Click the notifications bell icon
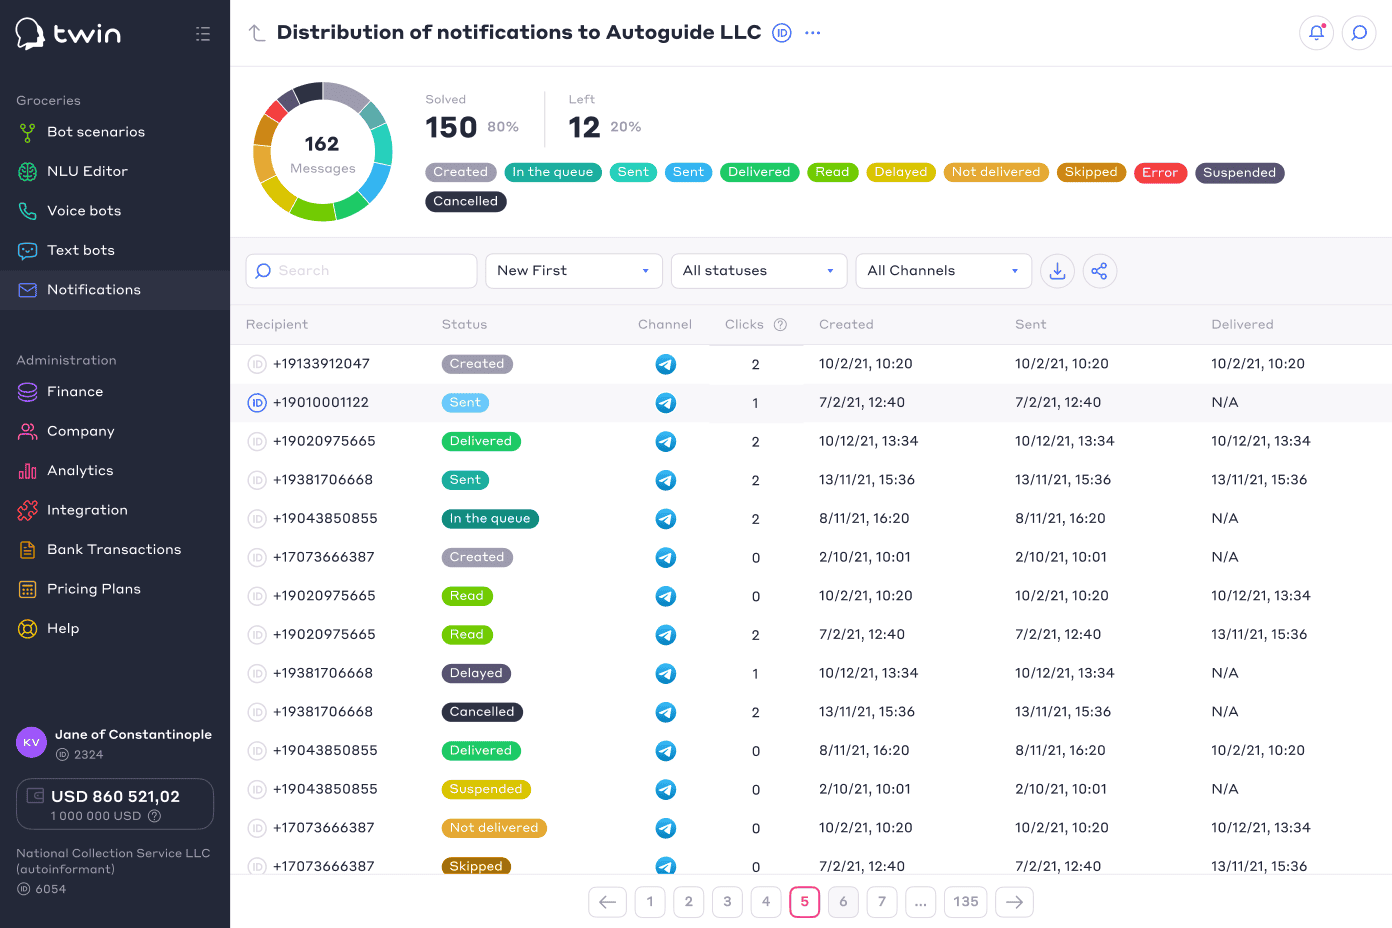1392x928 pixels. click(x=1316, y=33)
